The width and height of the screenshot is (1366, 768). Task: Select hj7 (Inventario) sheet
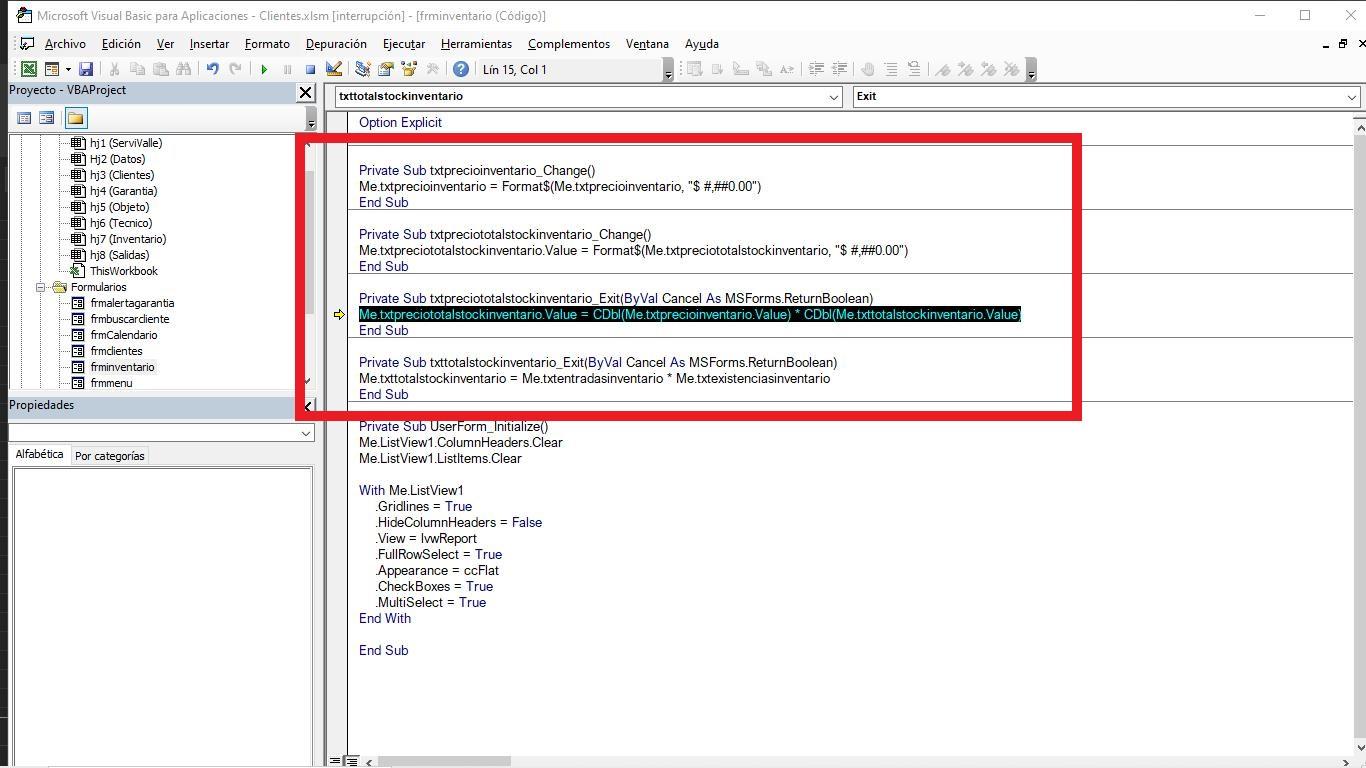(127, 239)
